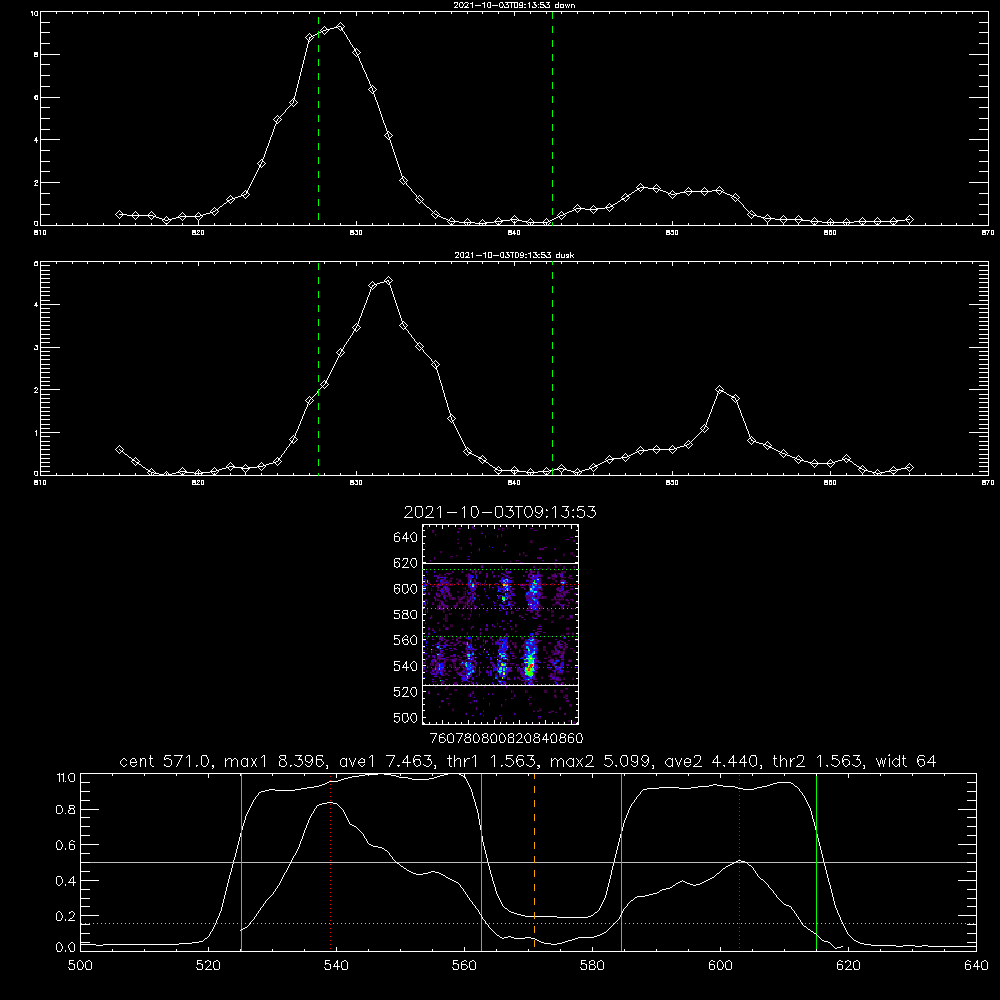Click x-axis label 580 on the bottom plot
1000x1000 pixels.
[592, 966]
